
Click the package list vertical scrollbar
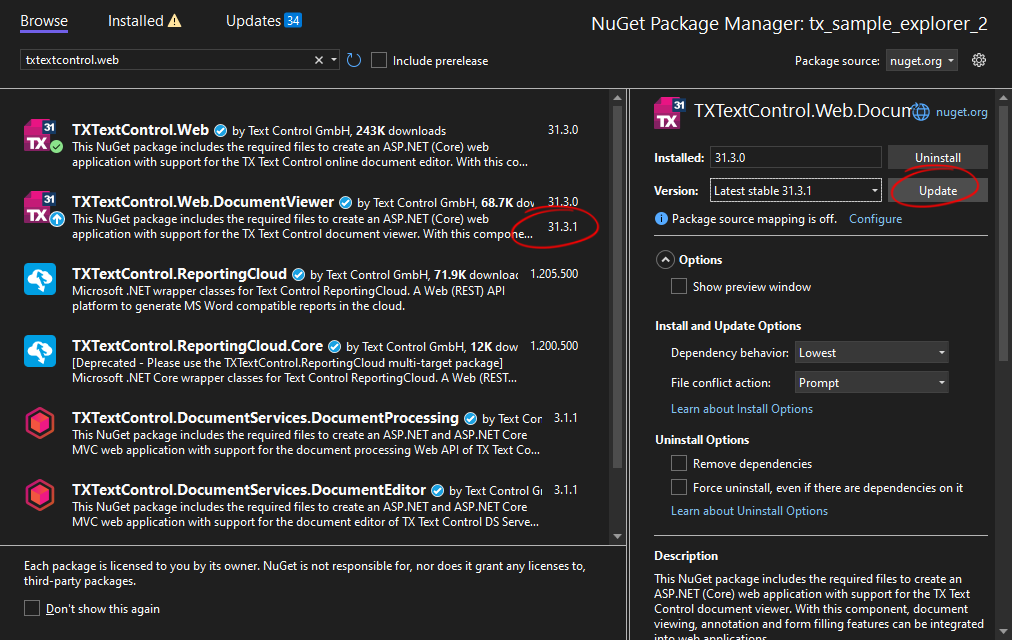[617, 287]
